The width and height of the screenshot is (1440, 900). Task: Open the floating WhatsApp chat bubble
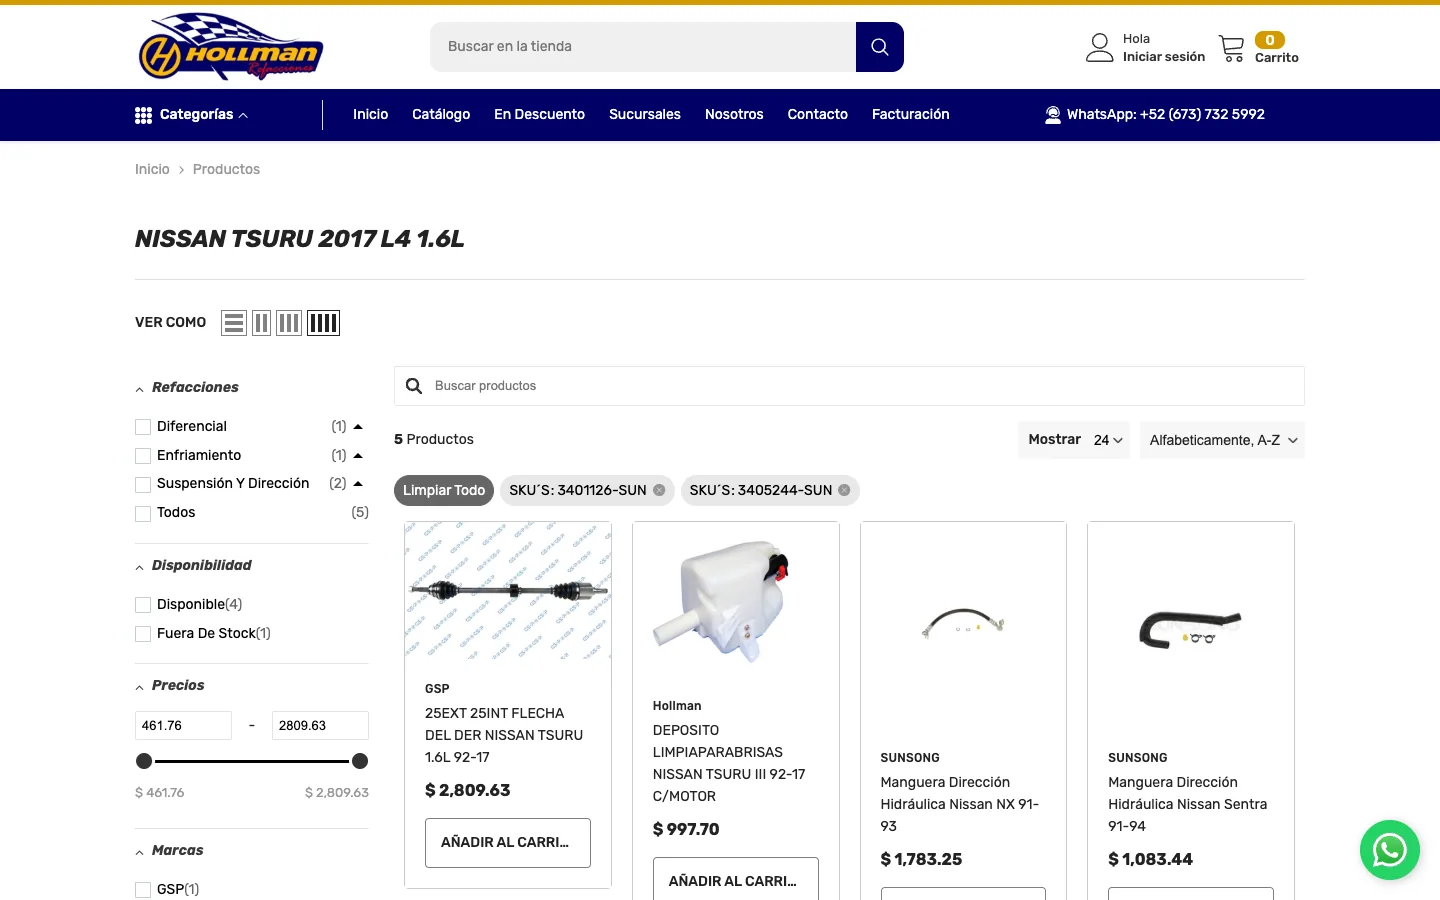click(x=1390, y=850)
